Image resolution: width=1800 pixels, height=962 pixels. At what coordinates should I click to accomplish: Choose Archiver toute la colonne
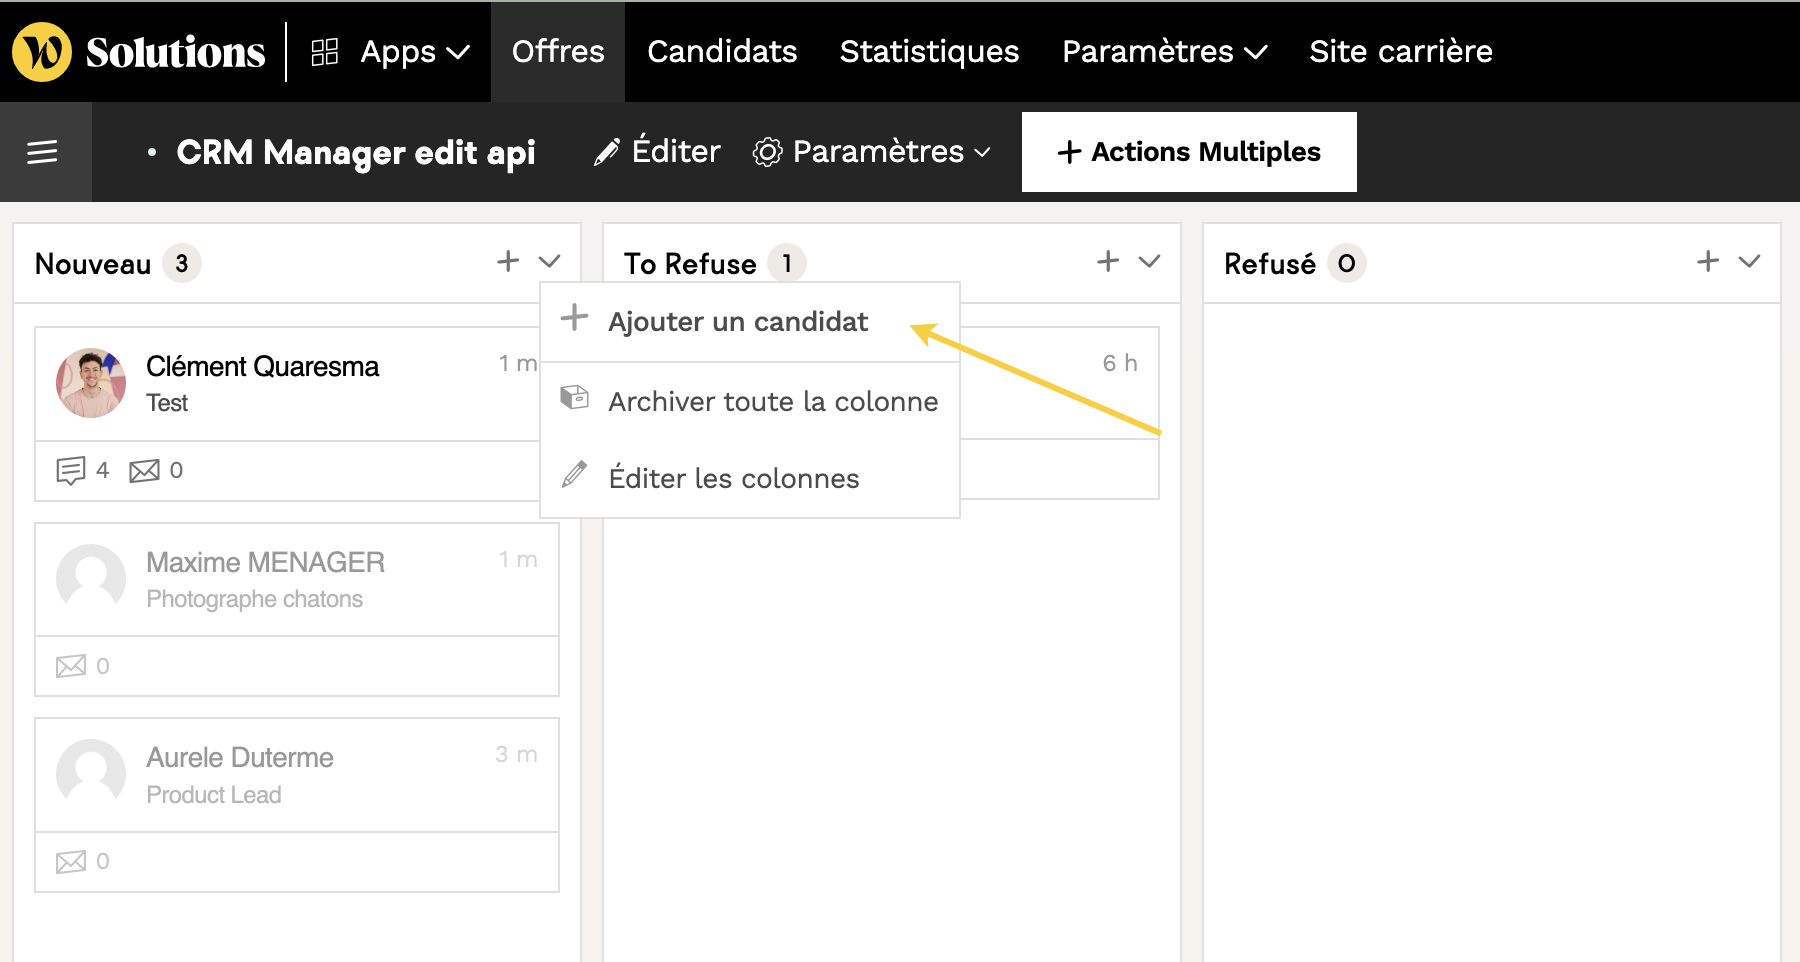[772, 402]
